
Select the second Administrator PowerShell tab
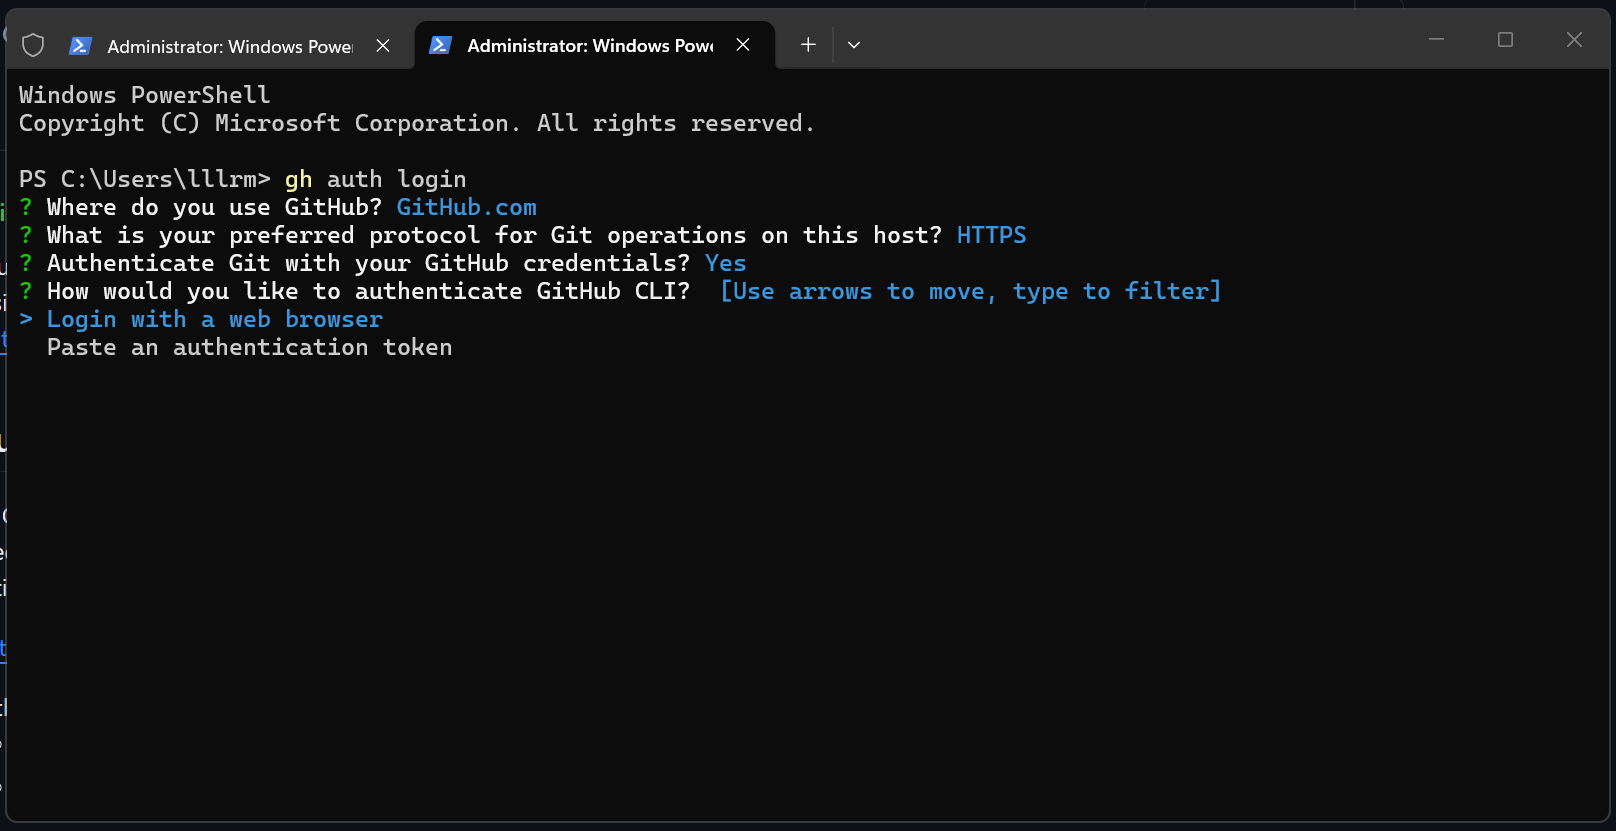(x=595, y=45)
